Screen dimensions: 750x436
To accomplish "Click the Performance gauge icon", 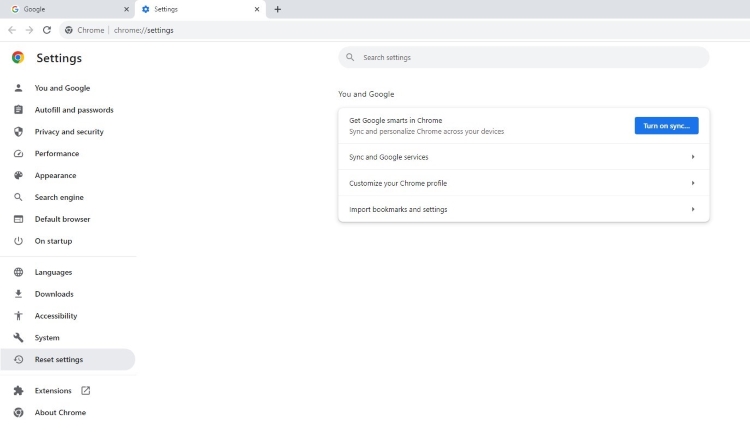I will (18, 153).
